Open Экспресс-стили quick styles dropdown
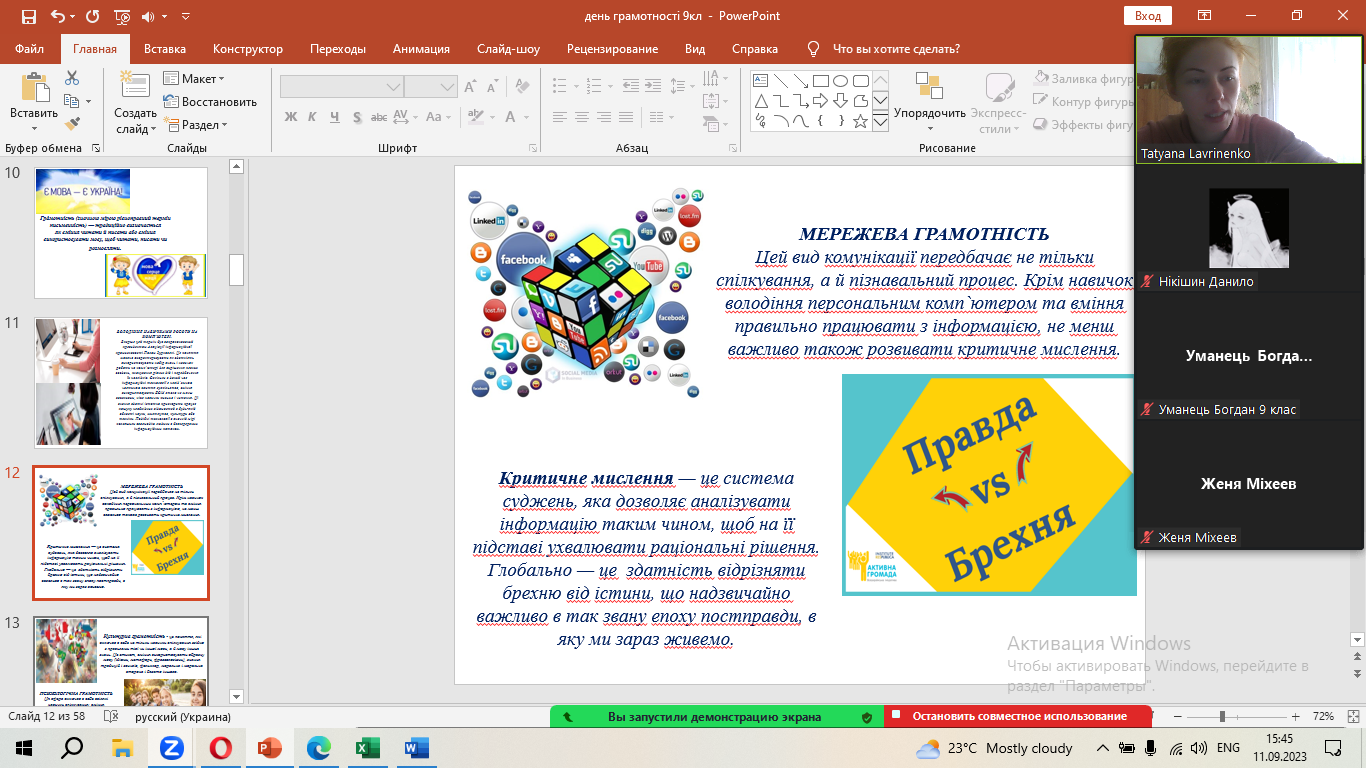The height and width of the screenshot is (768, 1366). coord(997,103)
